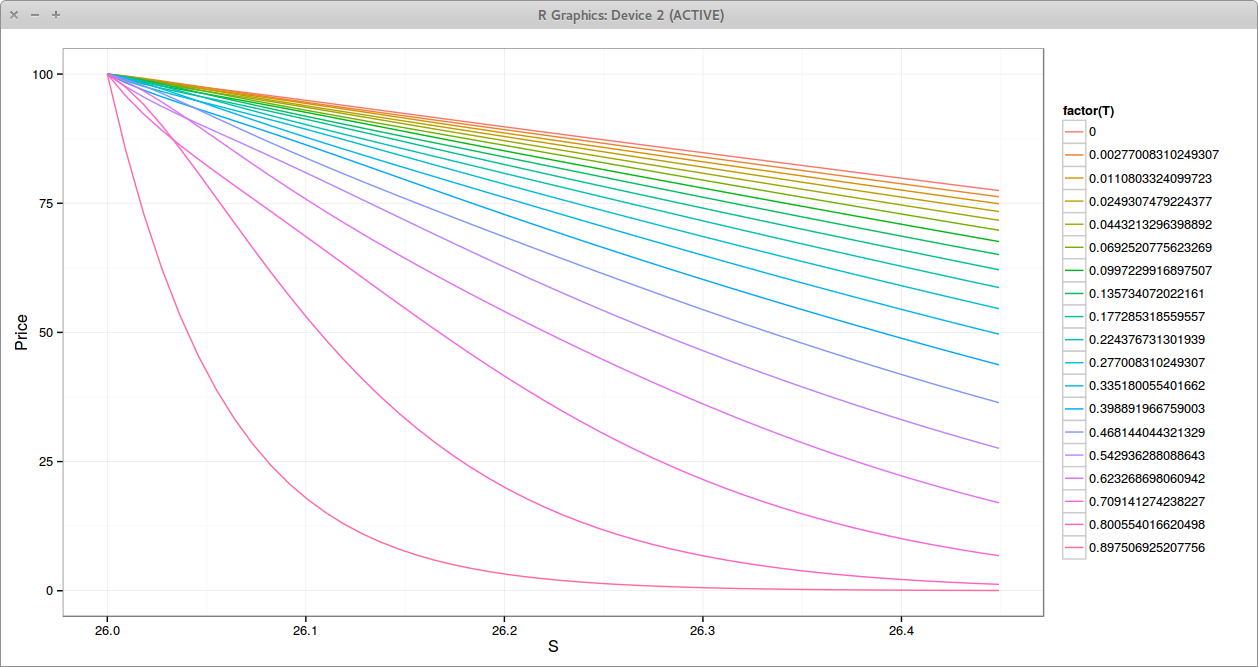Click x-axis tick label '26.2'
This screenshot has width=1258, height=667.
coord(504,631)
